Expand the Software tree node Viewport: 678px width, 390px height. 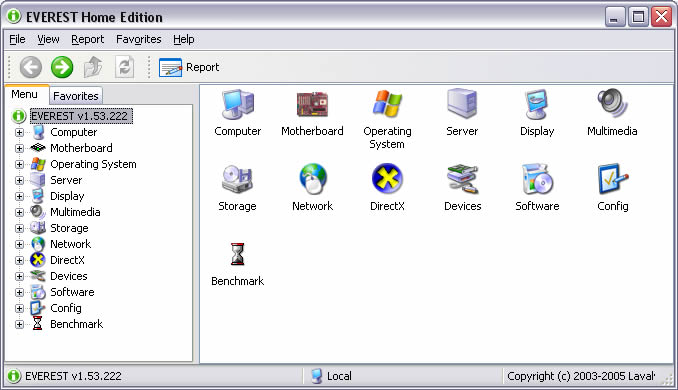19,292
